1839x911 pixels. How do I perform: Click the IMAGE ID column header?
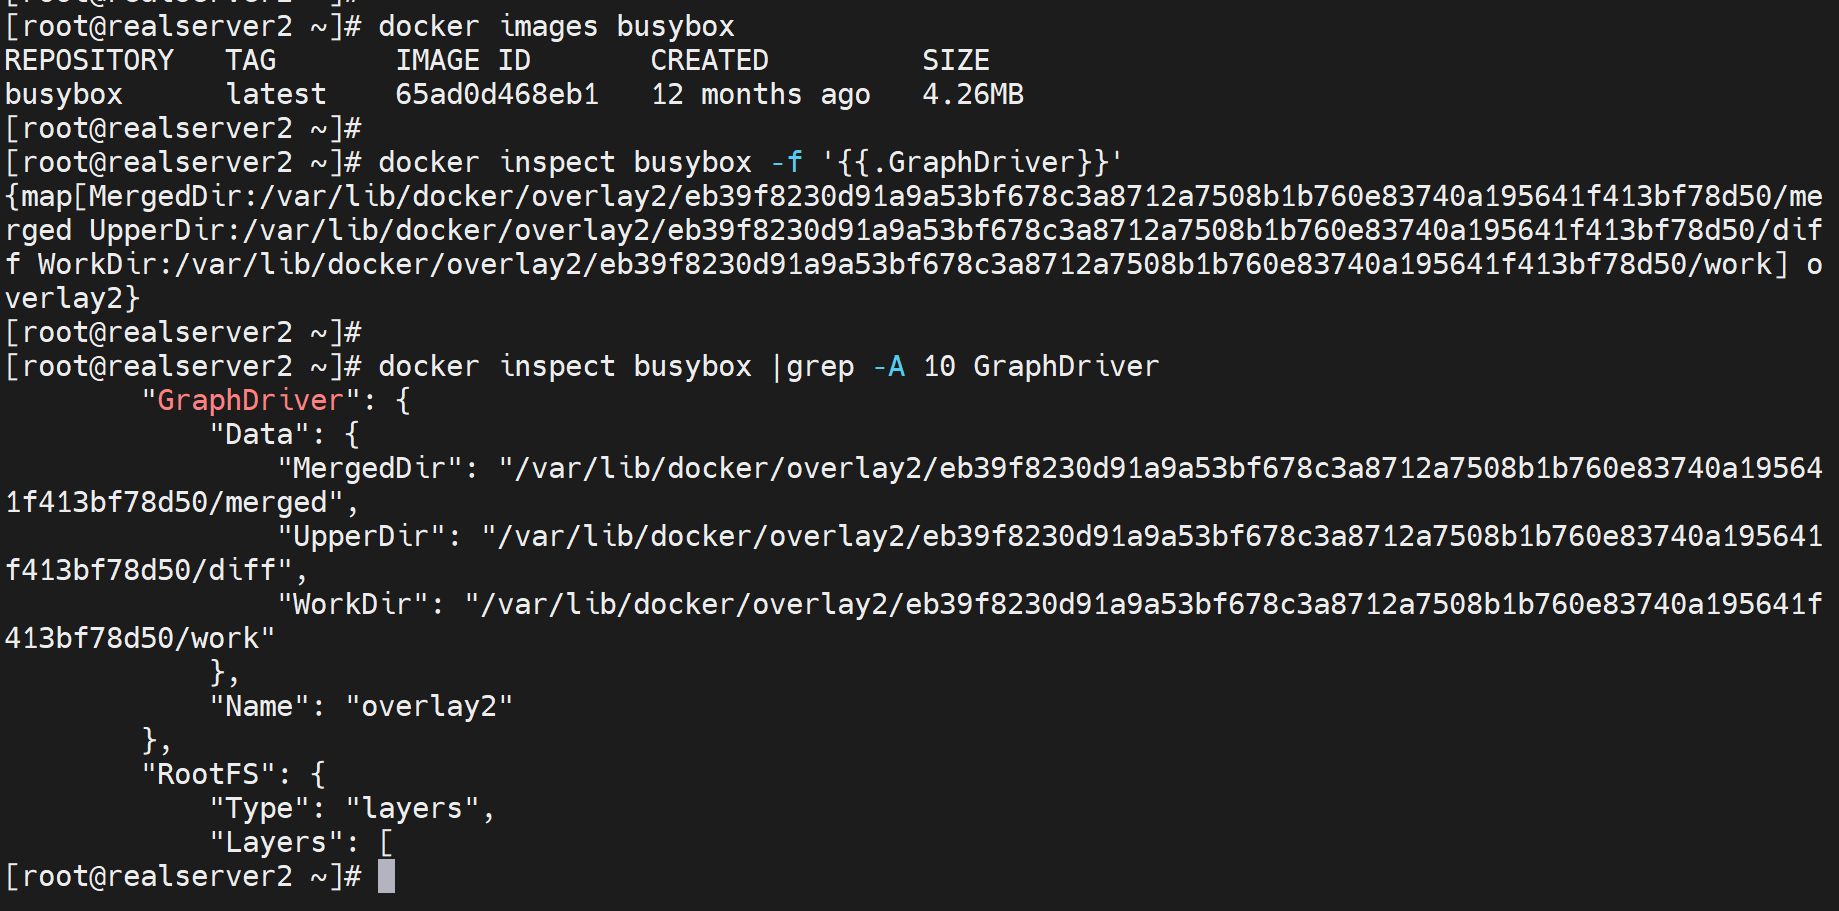click(463, 61)
